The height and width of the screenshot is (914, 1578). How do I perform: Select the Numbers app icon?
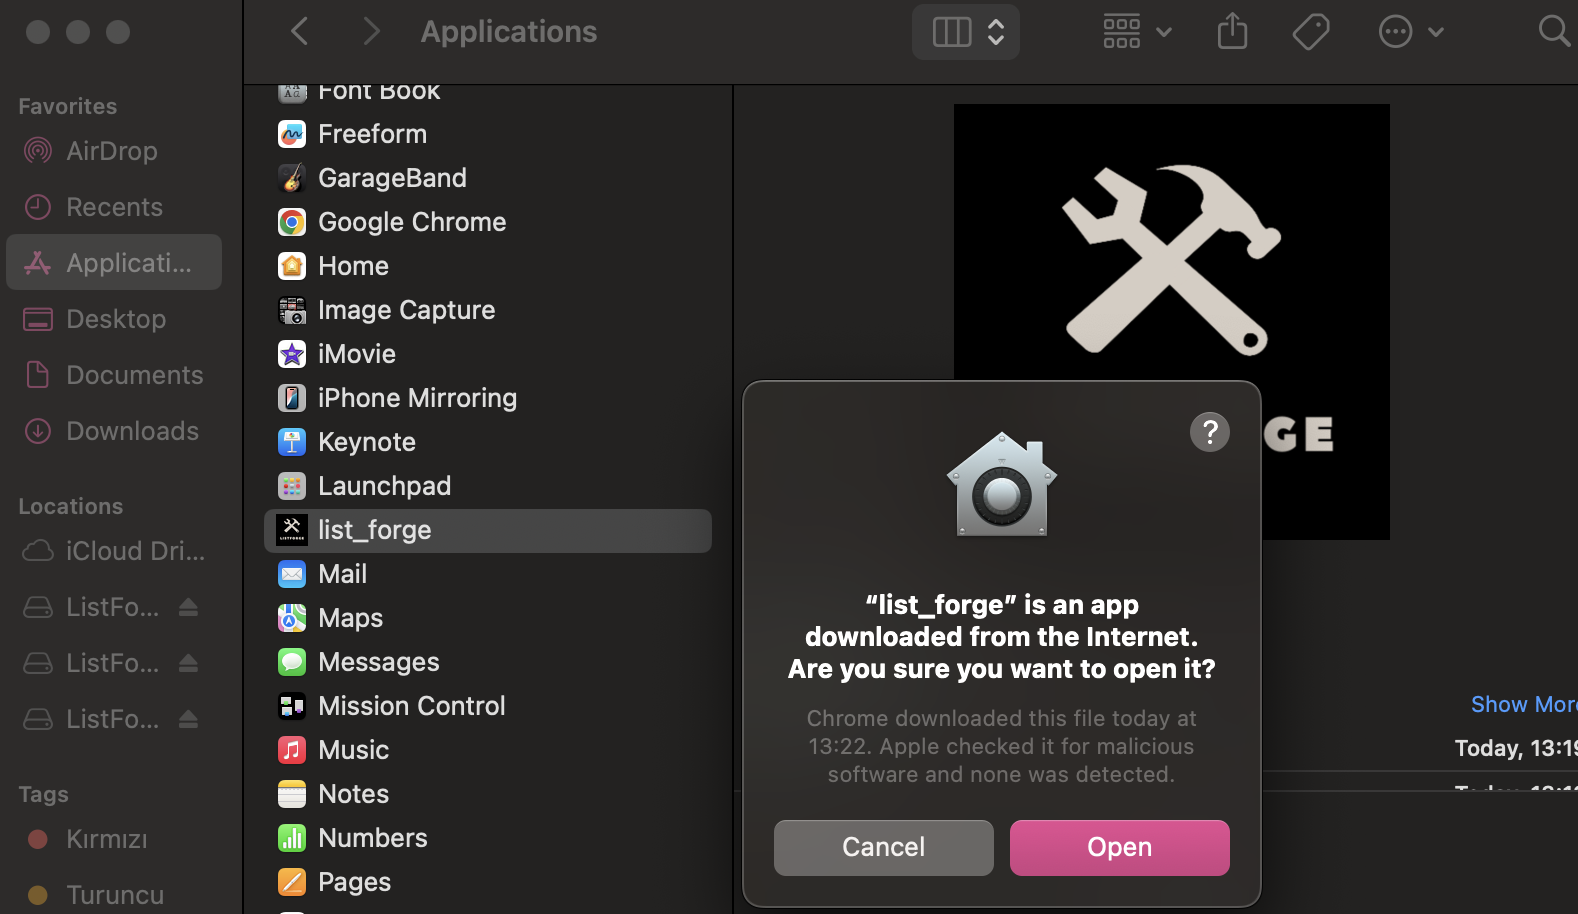click(292, 838)
